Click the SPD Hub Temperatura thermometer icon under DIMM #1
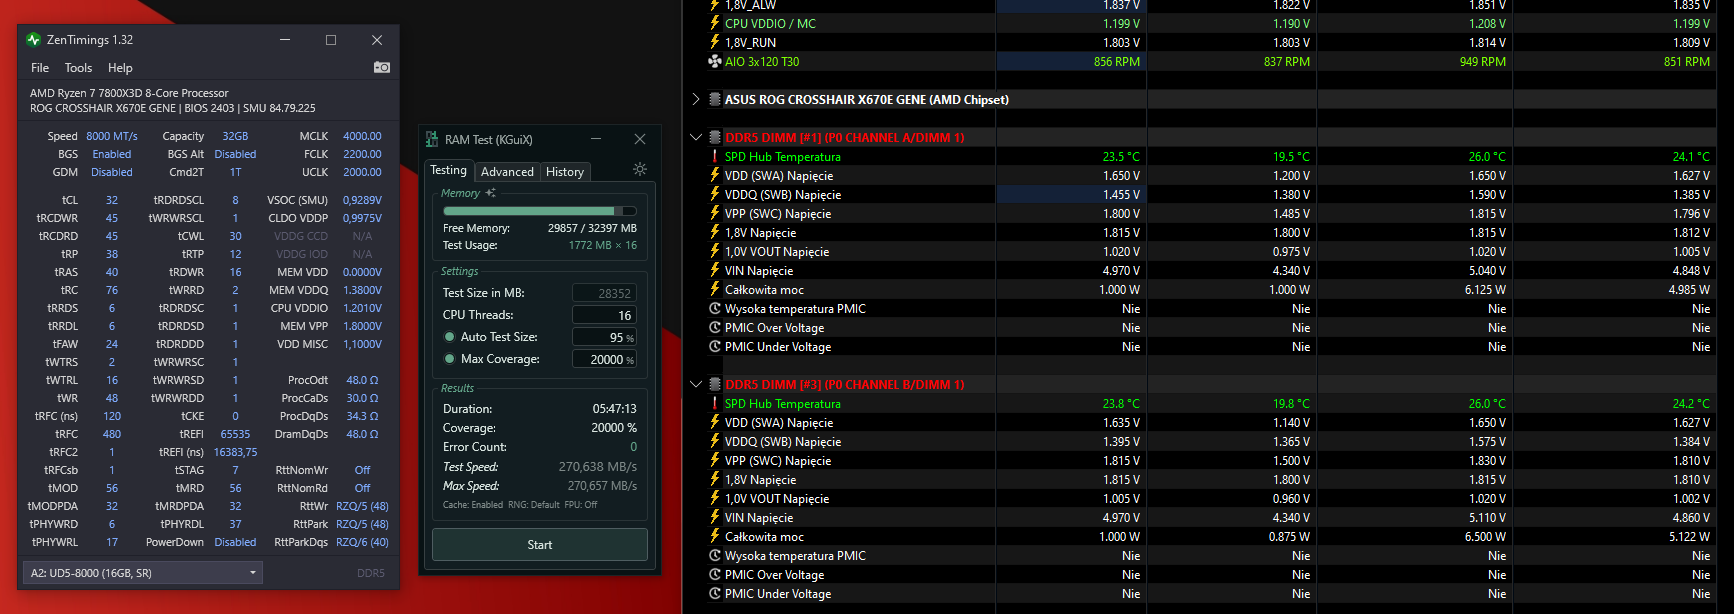Screen dimensions: 1734x614 click(x=715, y=157)
